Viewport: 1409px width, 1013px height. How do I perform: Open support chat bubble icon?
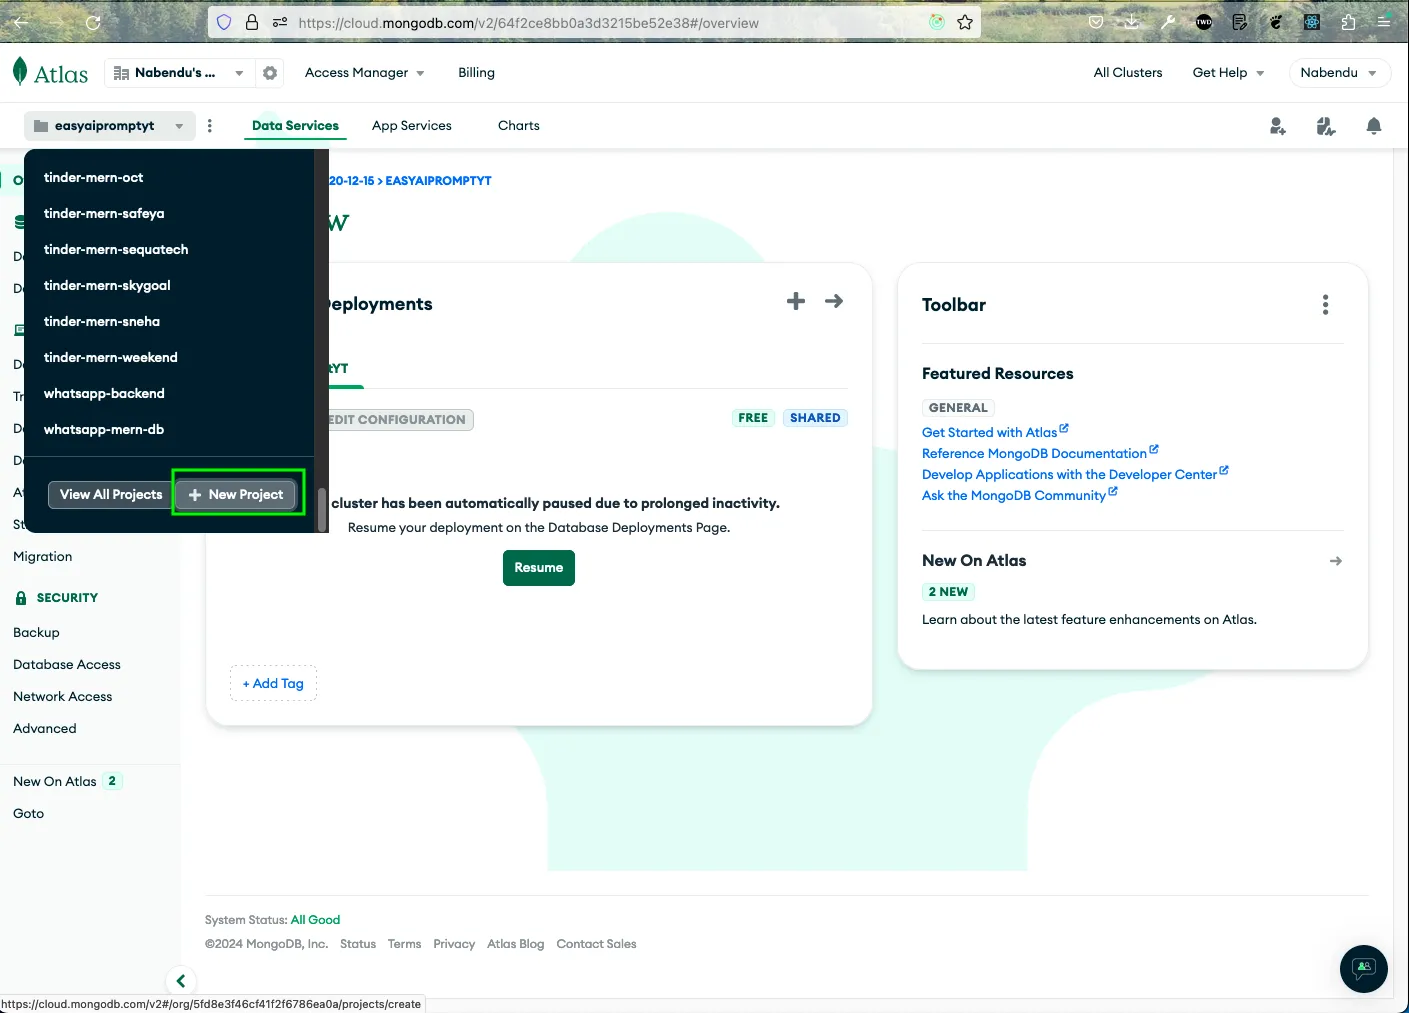pos(1364,968)
